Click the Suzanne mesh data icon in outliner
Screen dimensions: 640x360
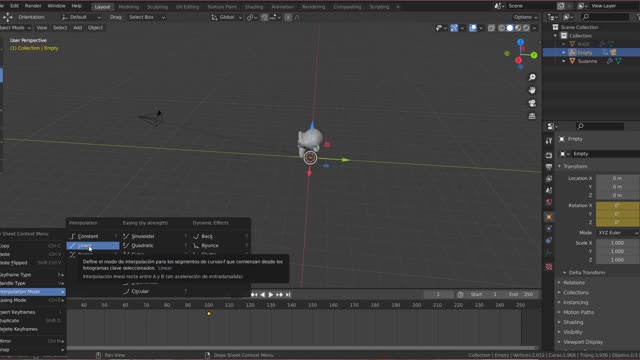pyautogui.click(x=619, y=61)
